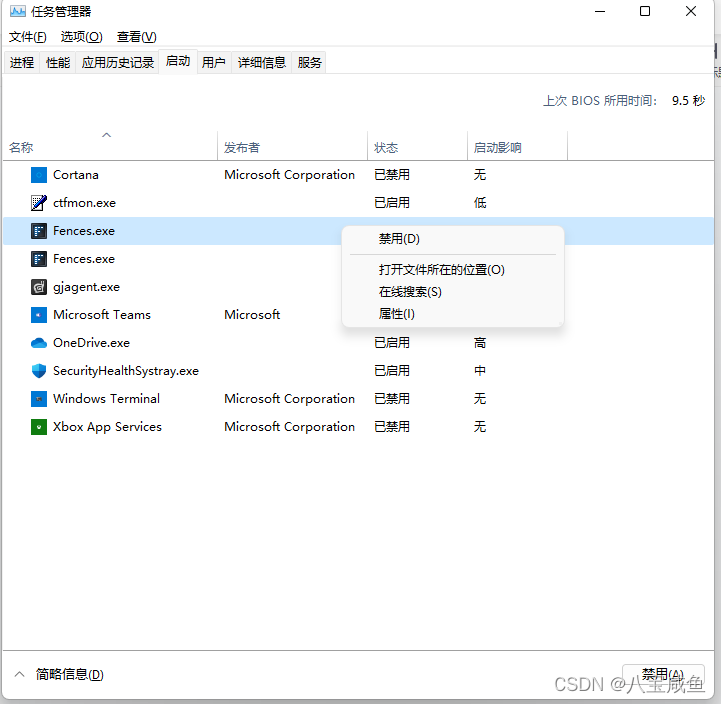Switch to the 详细信息 tab

(262, 63)
